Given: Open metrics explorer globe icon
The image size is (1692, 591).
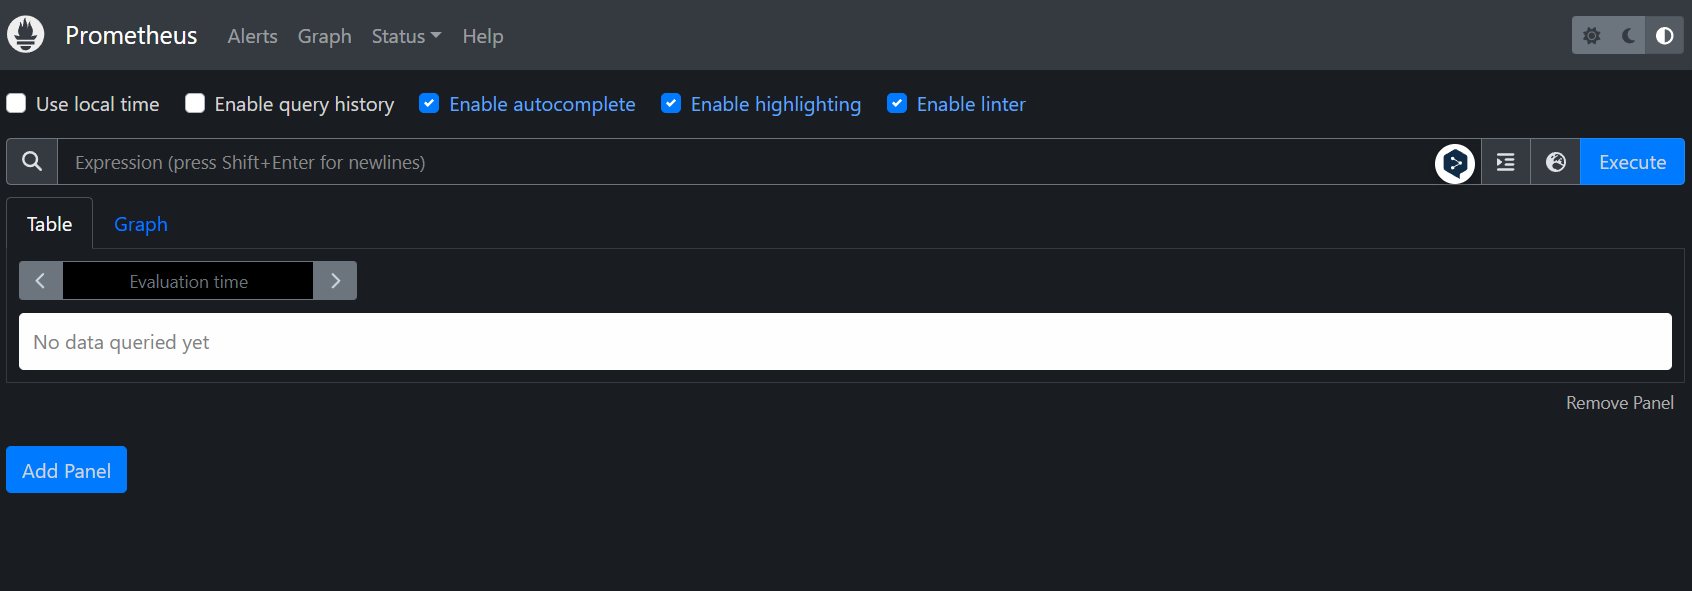Looking at the screenshot, I should (1556, 162).
